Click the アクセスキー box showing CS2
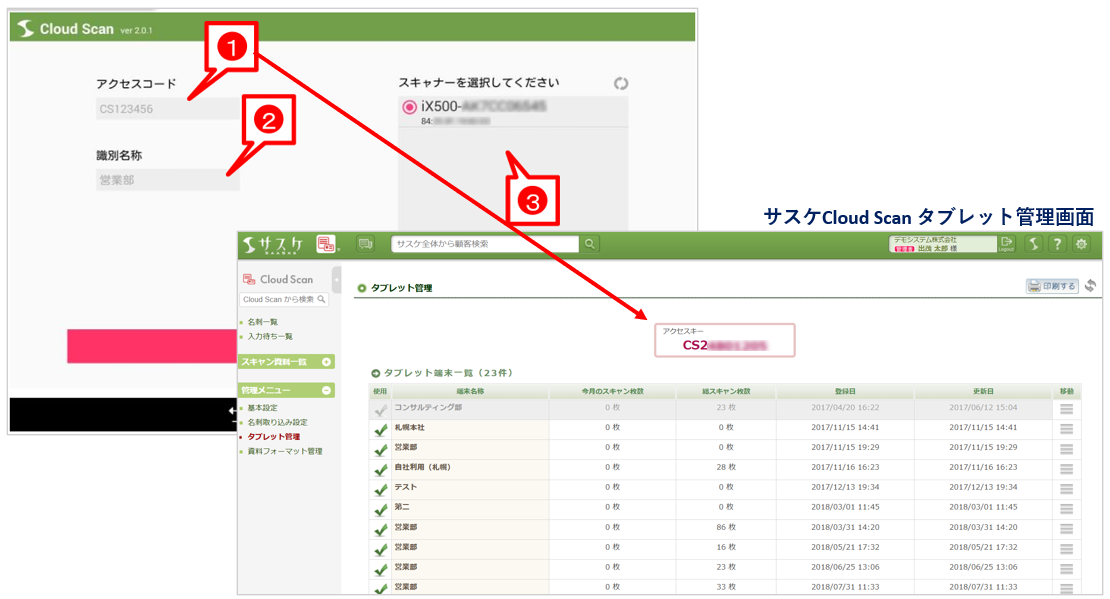 tap(724, 340)
